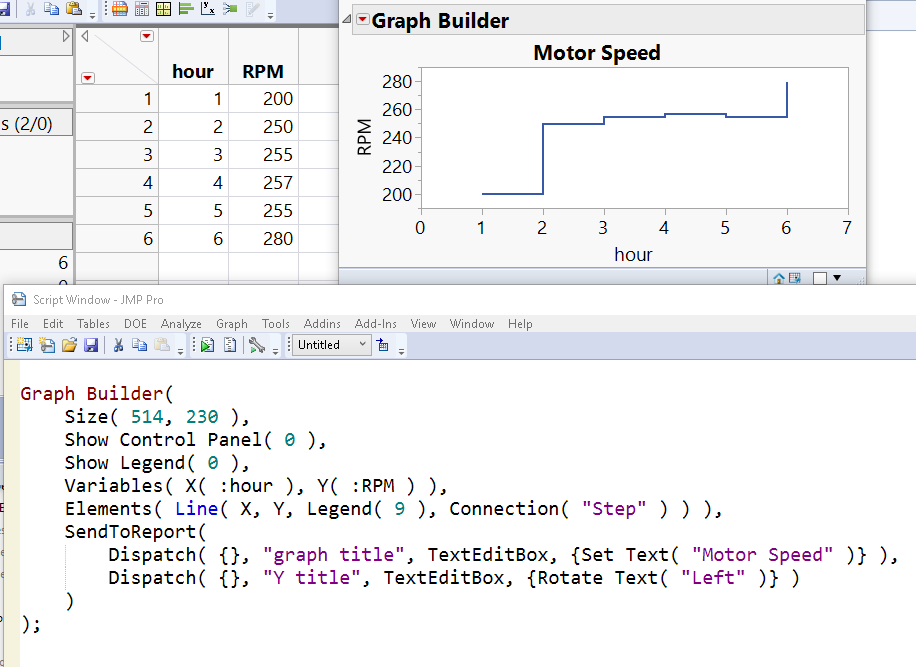Click the New Data Table icon
Image resolution: width=916 pixels, height=667 pixels.
[x=25, y=345]
